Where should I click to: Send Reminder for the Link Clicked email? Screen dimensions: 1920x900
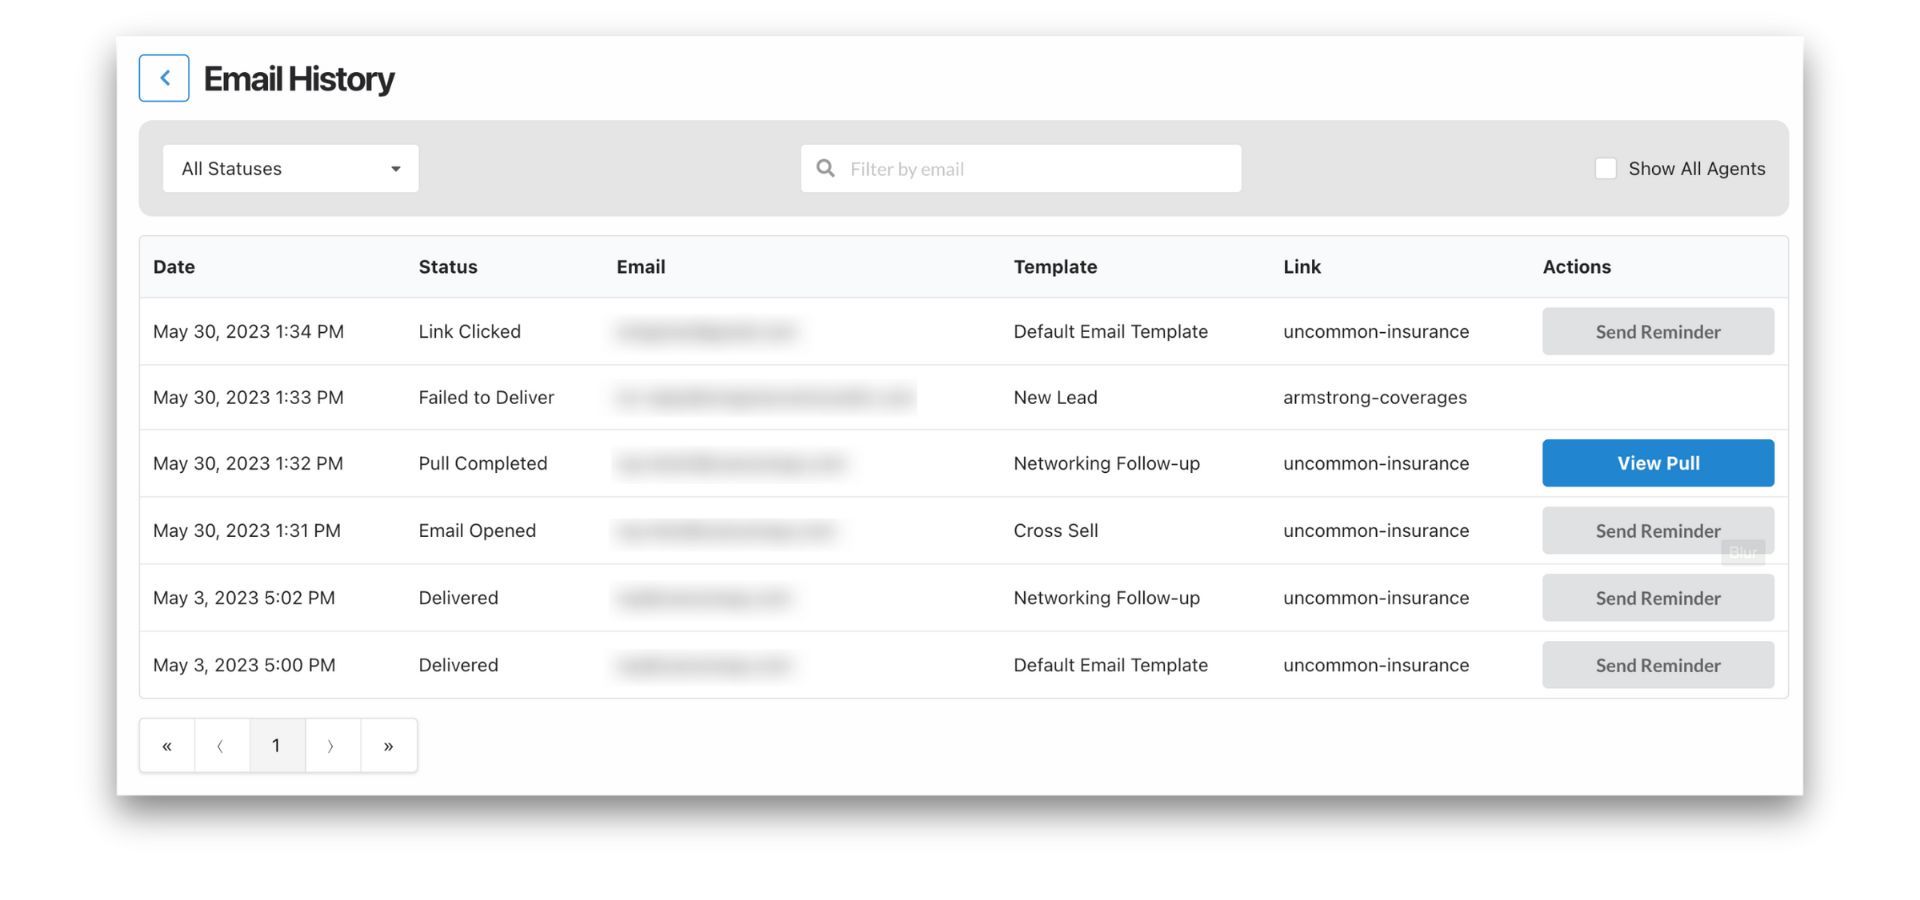coord(1657,331)
